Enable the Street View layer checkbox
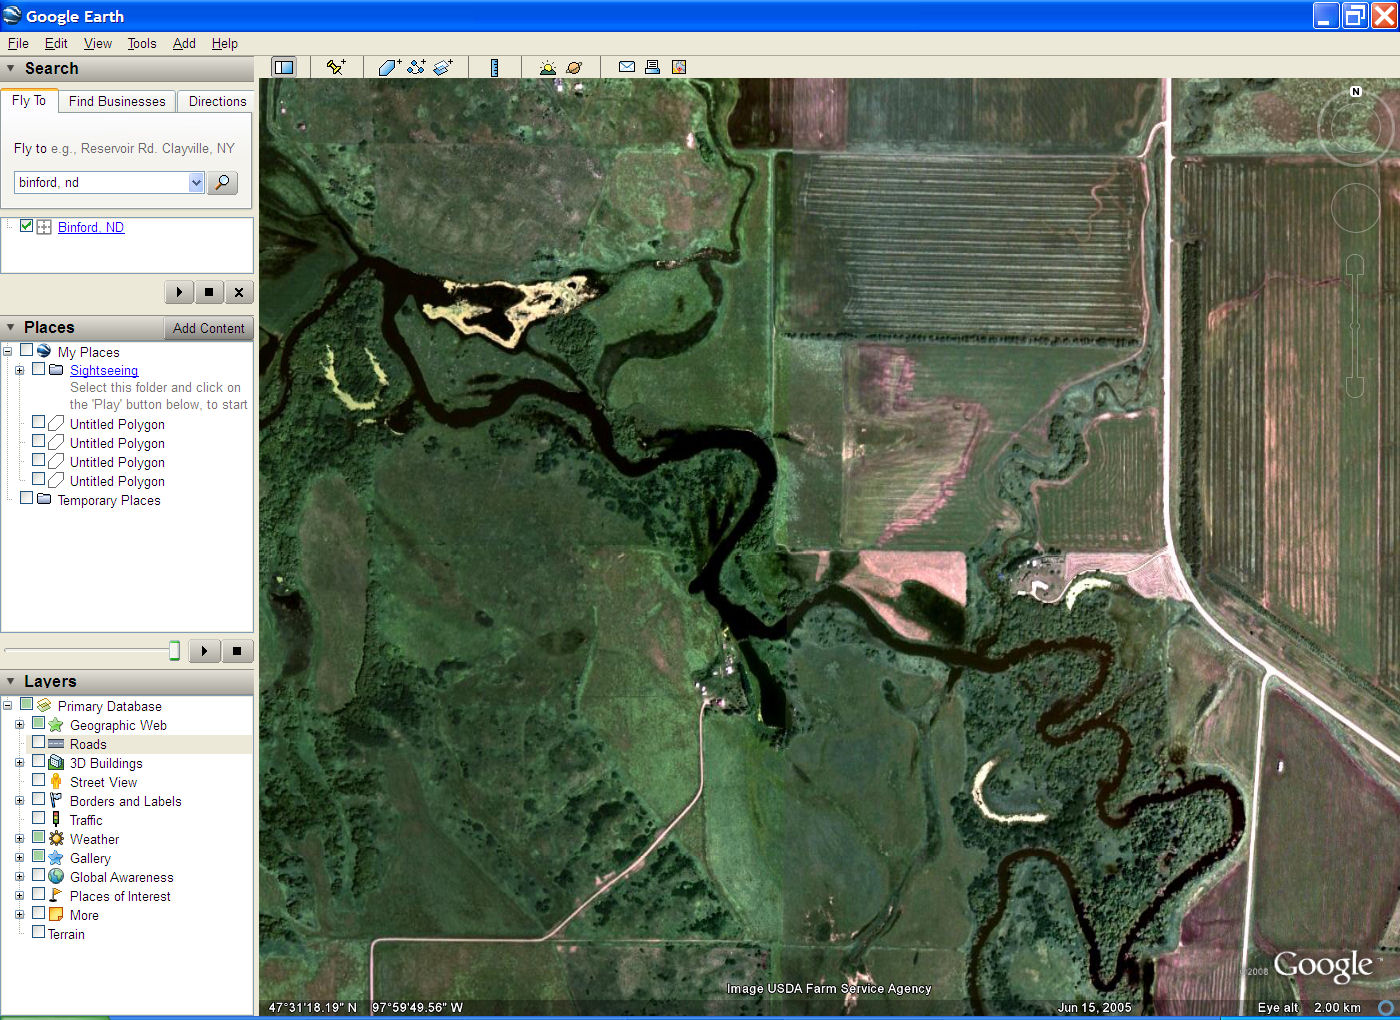 (38, 781)
